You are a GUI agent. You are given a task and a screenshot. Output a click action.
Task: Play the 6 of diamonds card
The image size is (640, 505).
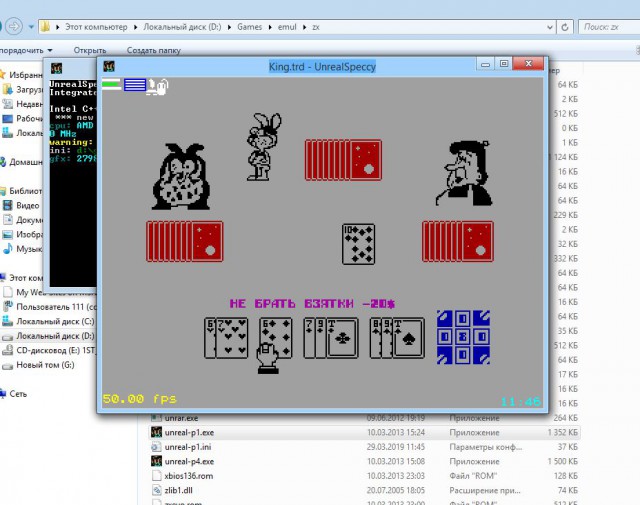(x=276, y=338)
